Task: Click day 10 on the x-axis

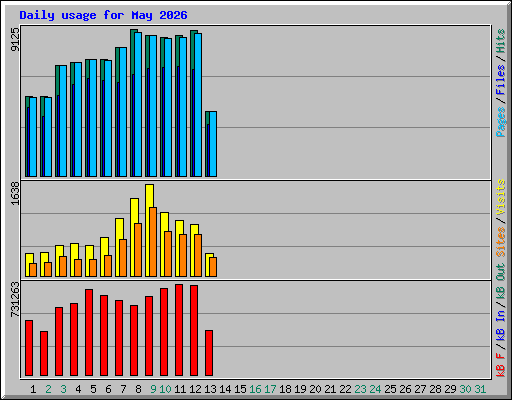Action: (x=165, y=389)
